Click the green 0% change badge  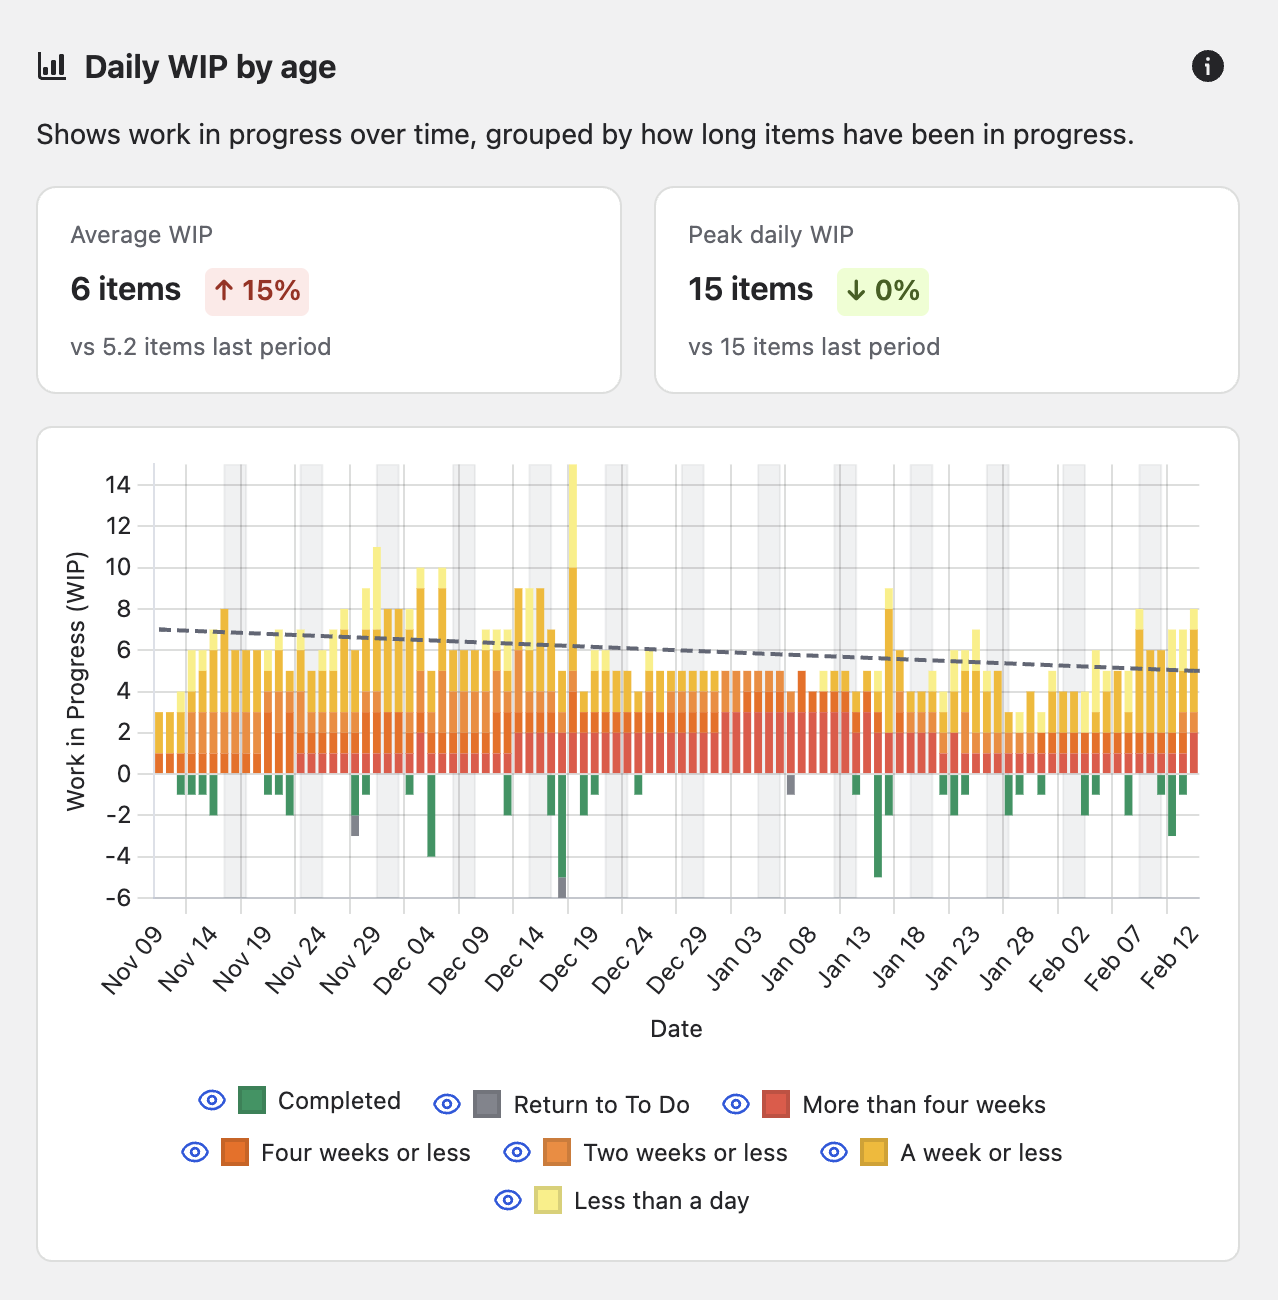click(x=883, y=291)
